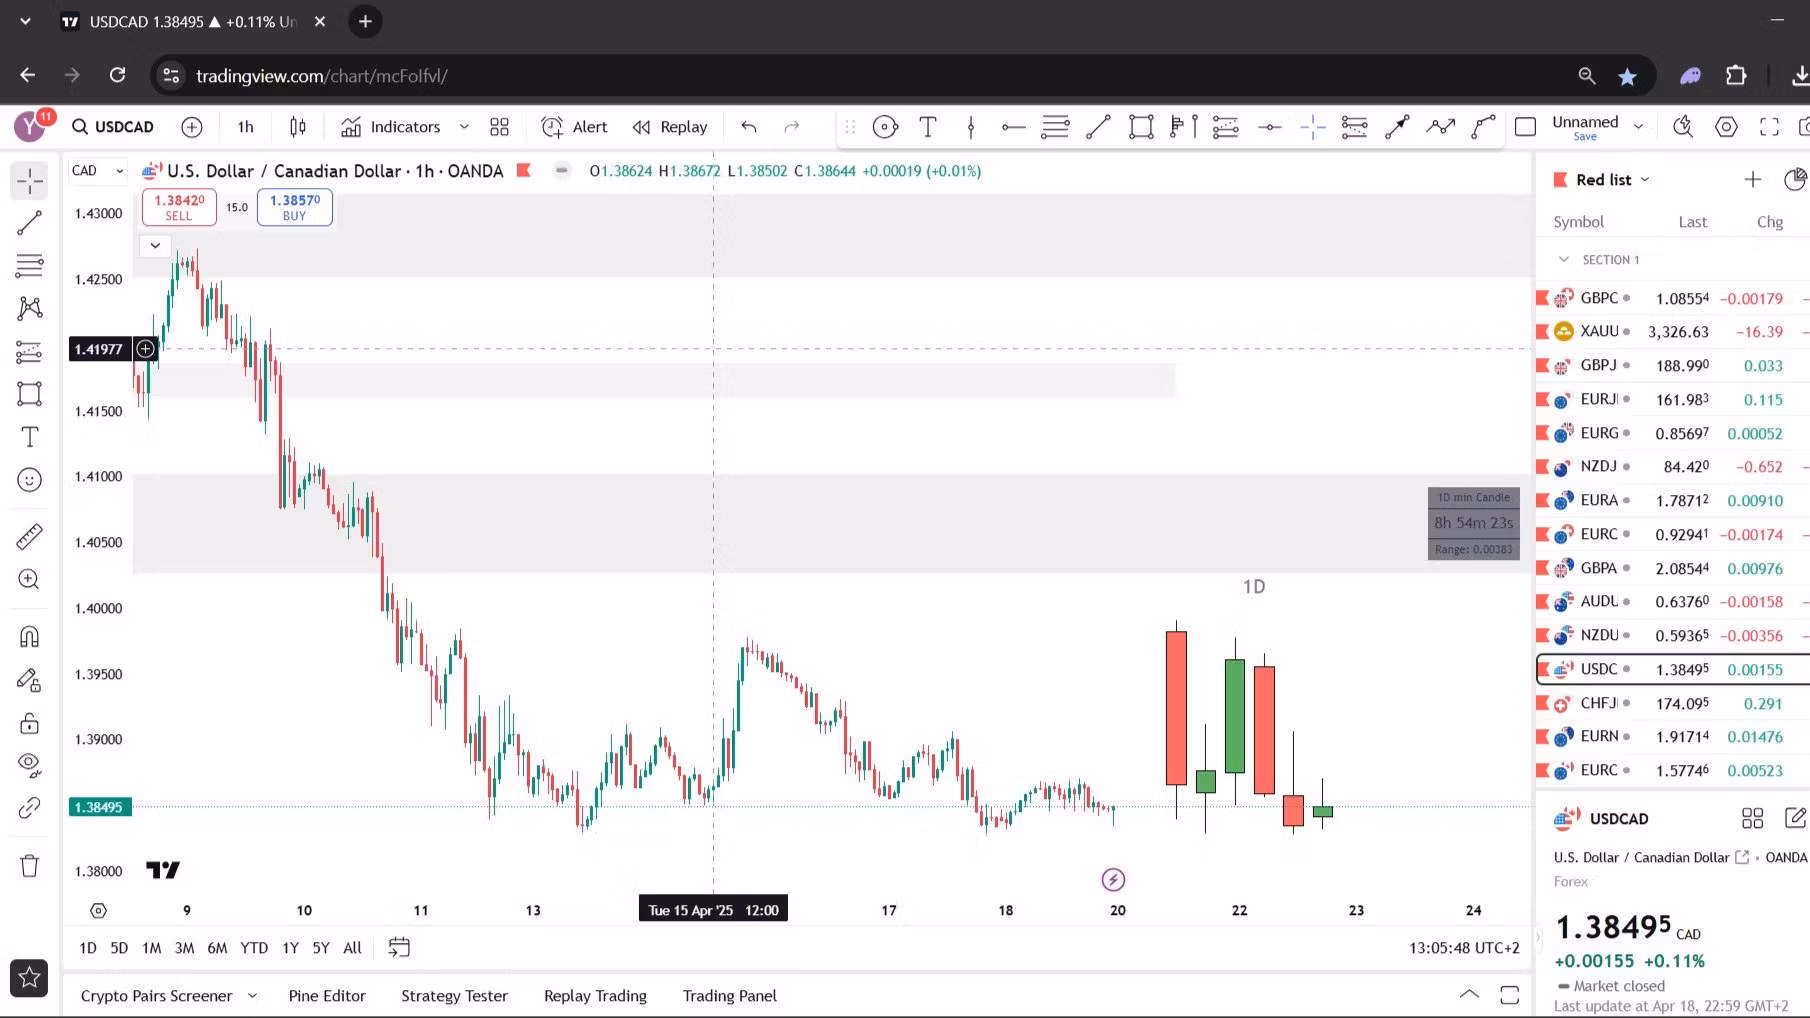The image size is (1810, 1018).
Task: Open the Pine Editor tab
Action: point(327,996)
